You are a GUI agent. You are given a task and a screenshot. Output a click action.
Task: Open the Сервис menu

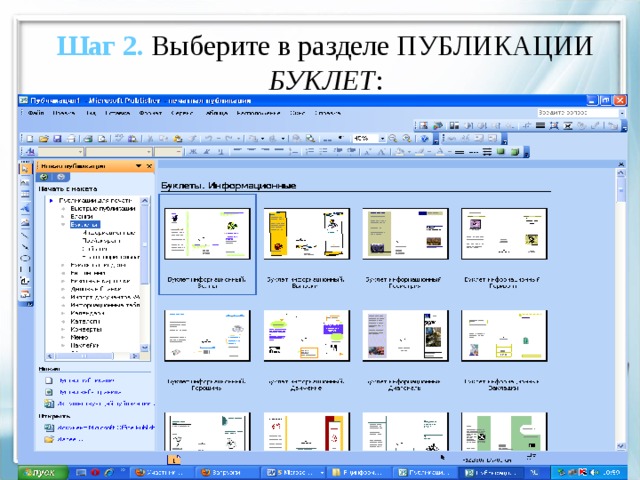(182, 113)
